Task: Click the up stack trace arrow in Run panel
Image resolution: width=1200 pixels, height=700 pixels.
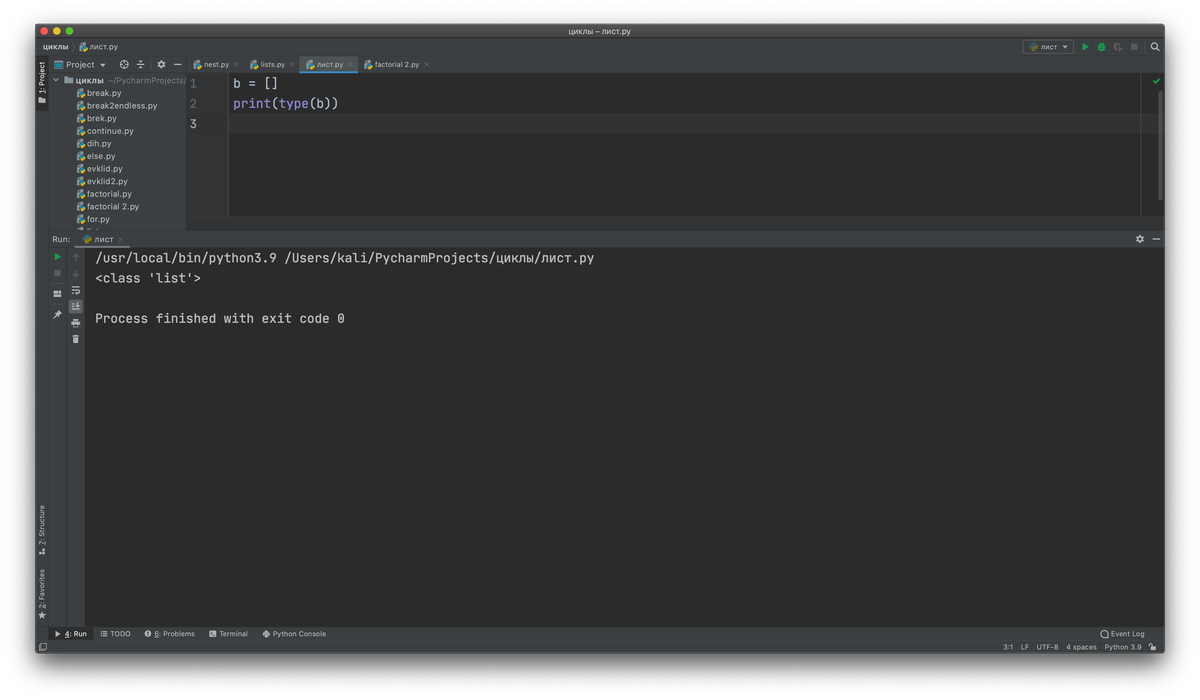Action: pos(76,257)
